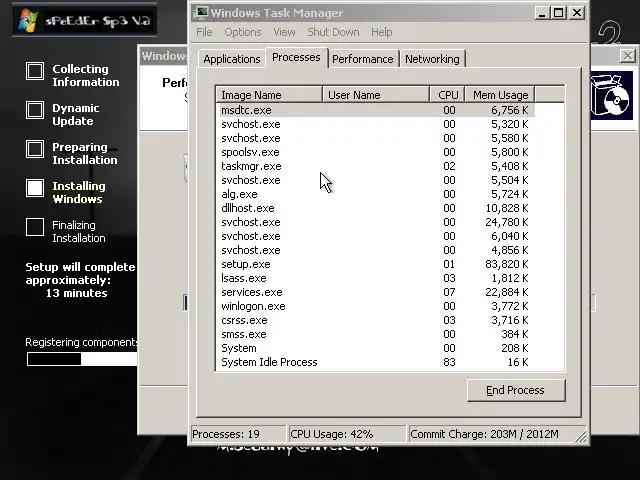Click the Task Manager title bar icon
Image resolution: width=640 pixels, height=480 pixels.
click(200, 13)
